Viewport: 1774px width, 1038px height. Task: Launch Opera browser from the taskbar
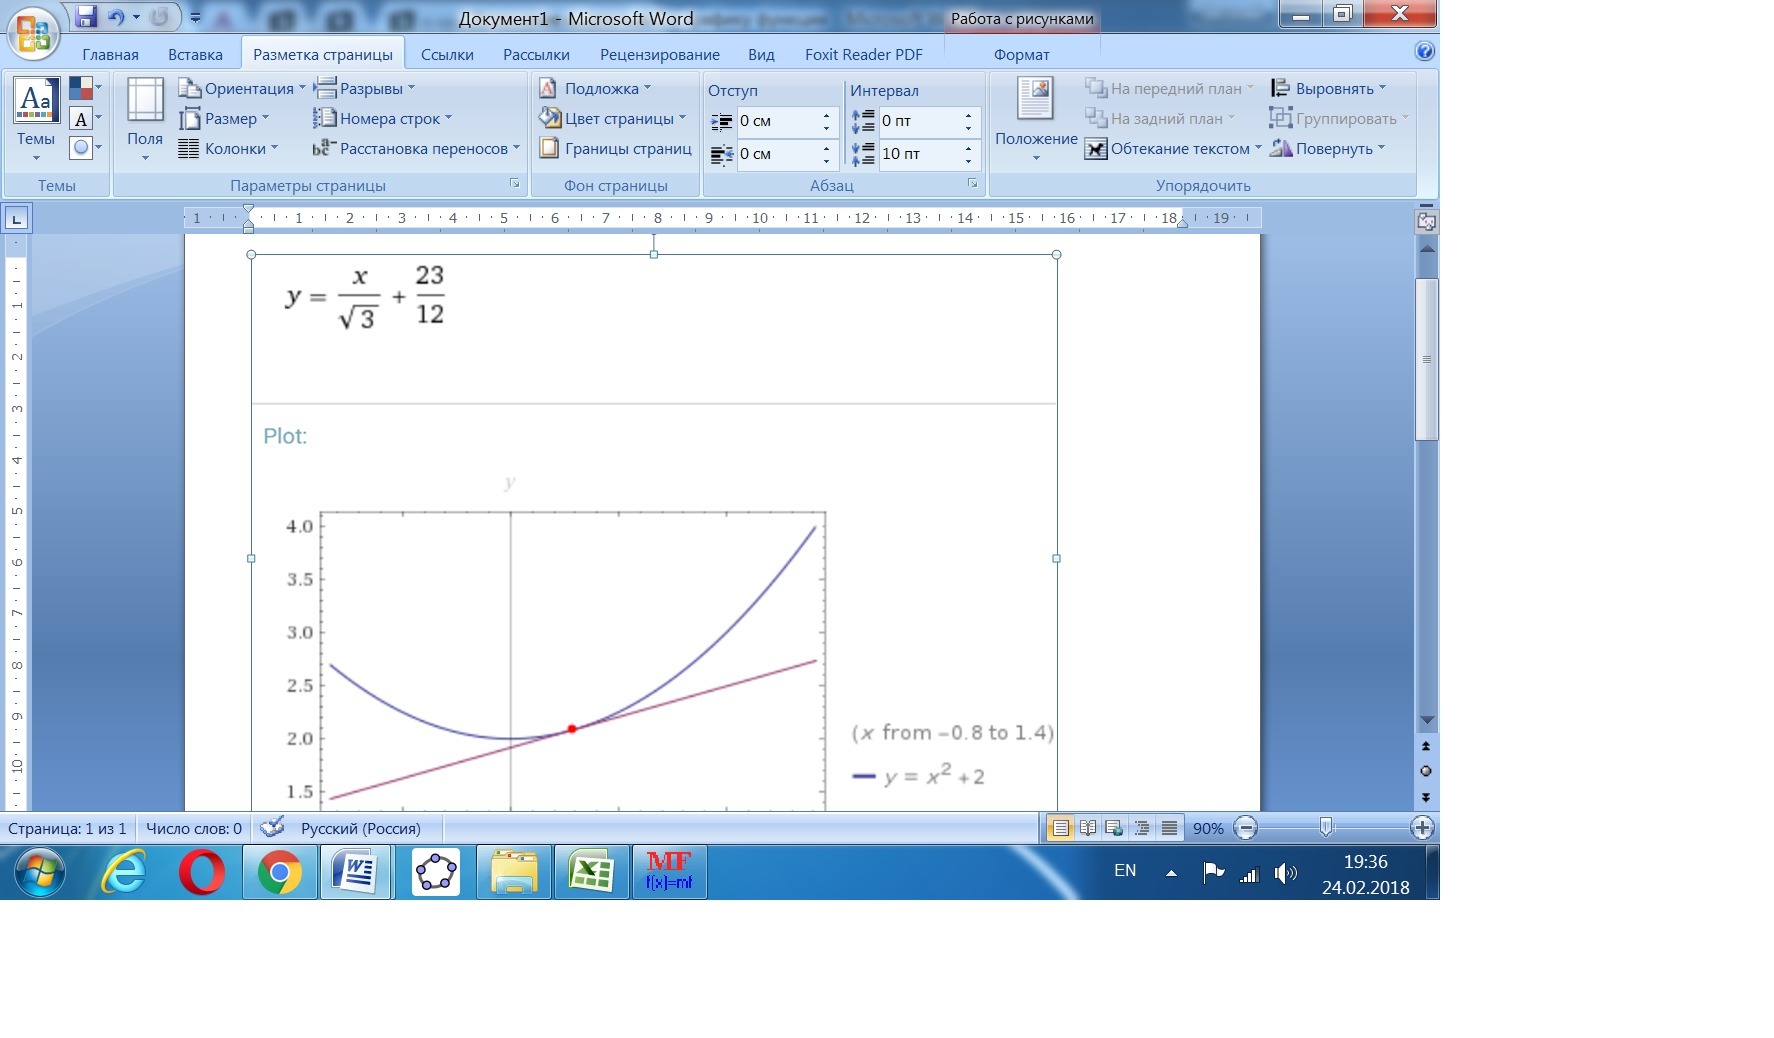[x=202, y=872]
